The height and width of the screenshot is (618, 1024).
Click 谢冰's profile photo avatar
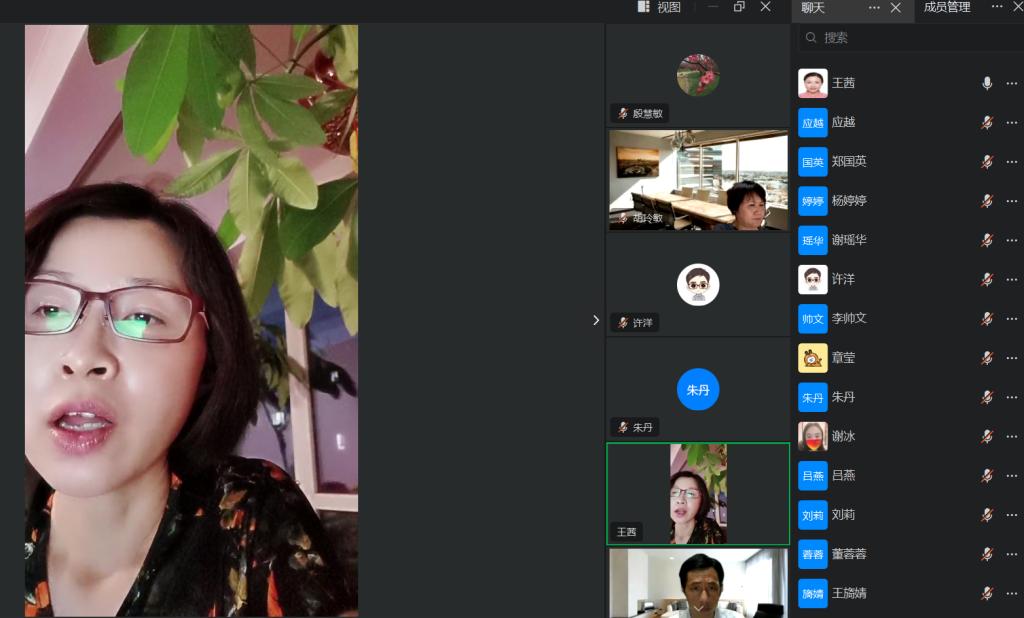813,436
